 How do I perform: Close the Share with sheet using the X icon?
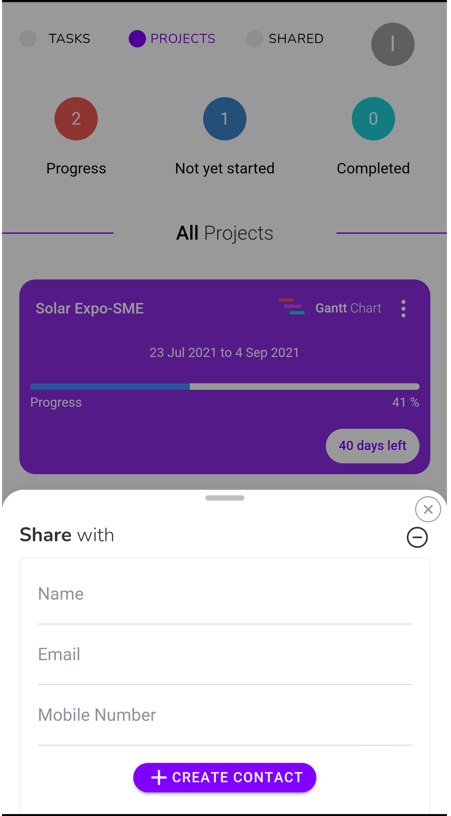(428, 509)
